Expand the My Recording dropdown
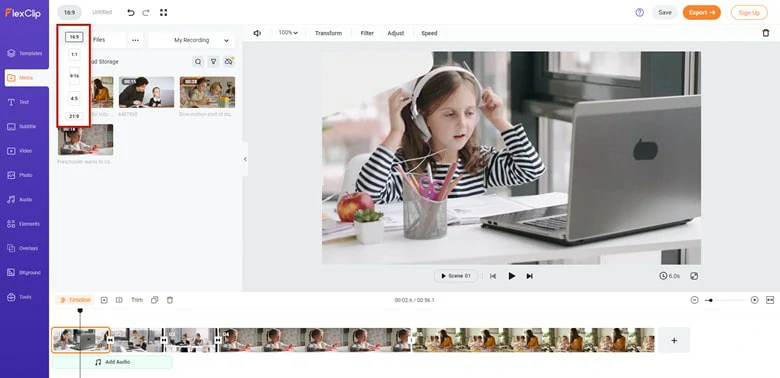The height and width of the screenshot is (378, 780). (192, 40)
